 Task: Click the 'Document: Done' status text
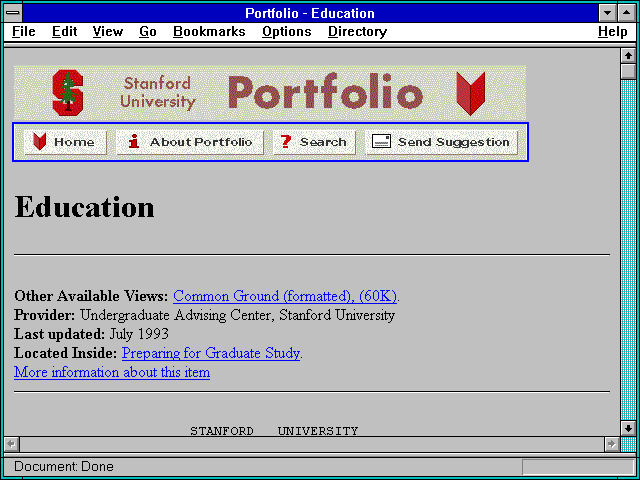tap(64, 467)
